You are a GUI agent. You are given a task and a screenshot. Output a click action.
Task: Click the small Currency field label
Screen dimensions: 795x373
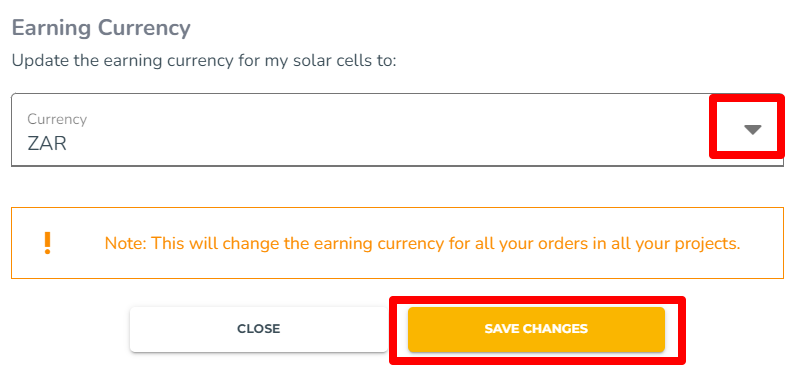[x=57, y=120]
